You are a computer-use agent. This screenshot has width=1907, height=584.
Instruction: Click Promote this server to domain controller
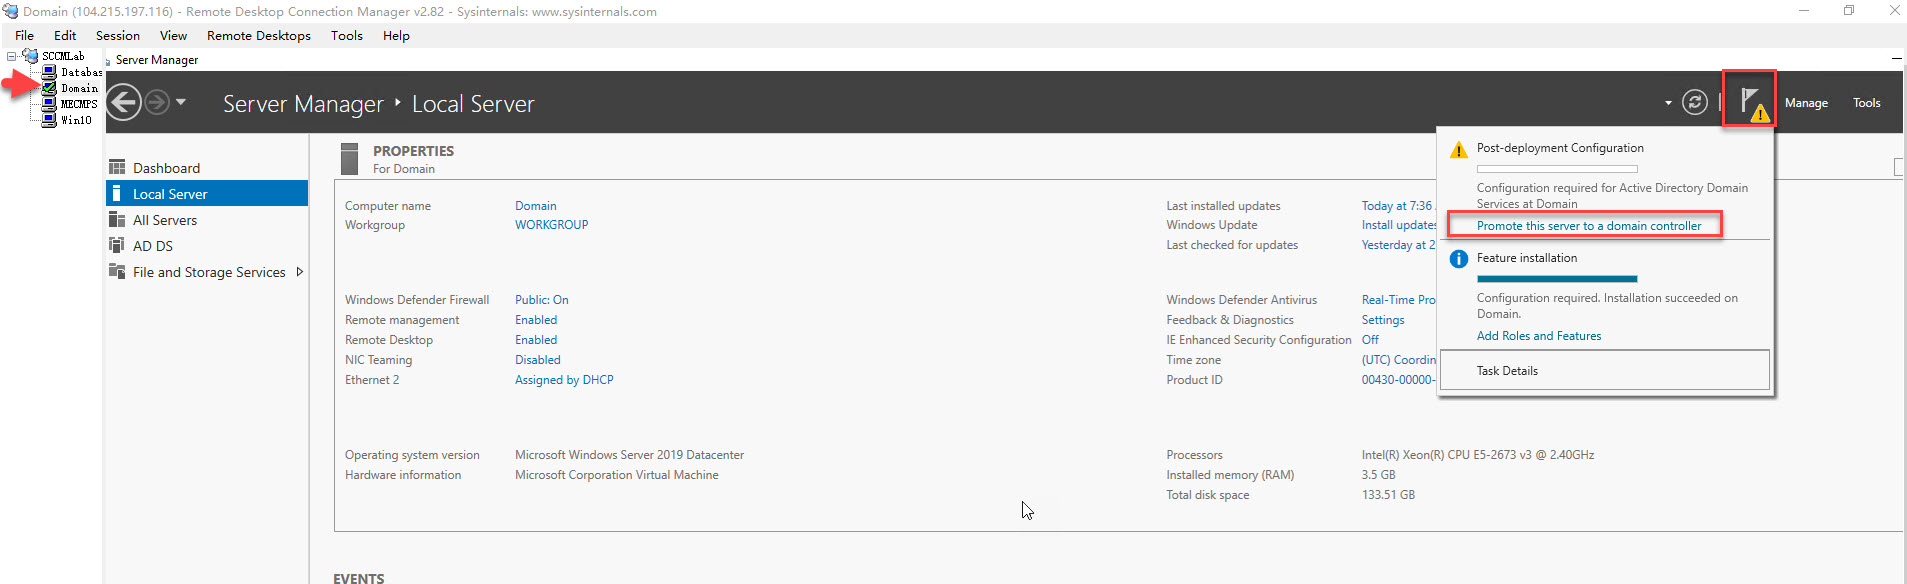[1588, 226]
